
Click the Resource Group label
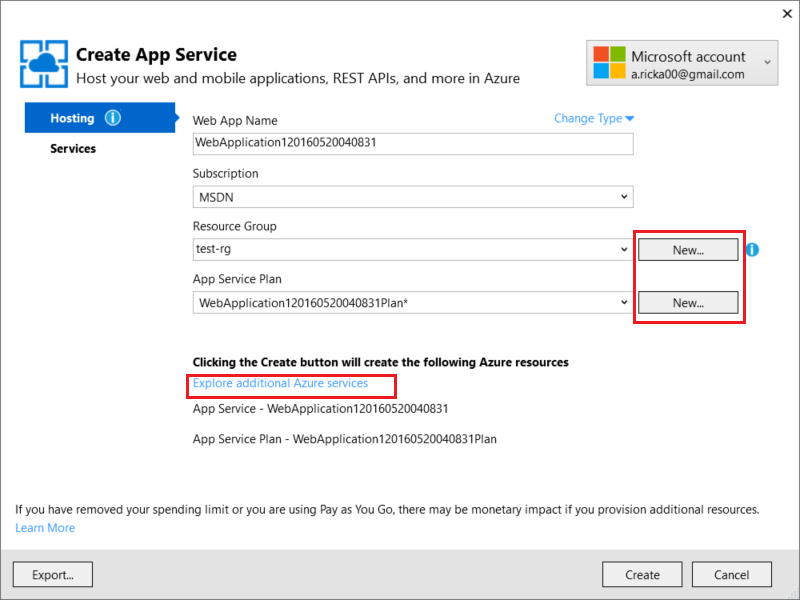click(x=235, y=226)
